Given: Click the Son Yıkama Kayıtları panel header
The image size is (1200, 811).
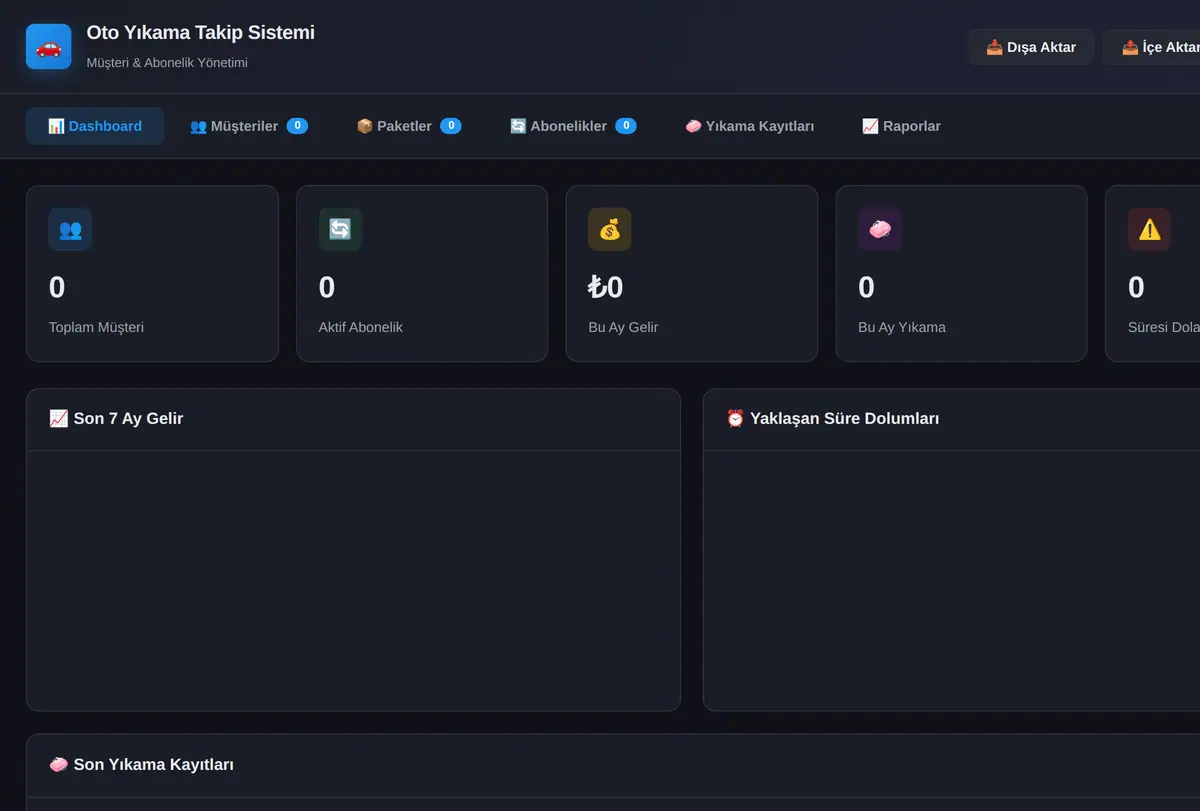Looking at the screenshot, I should click(613, 765).
